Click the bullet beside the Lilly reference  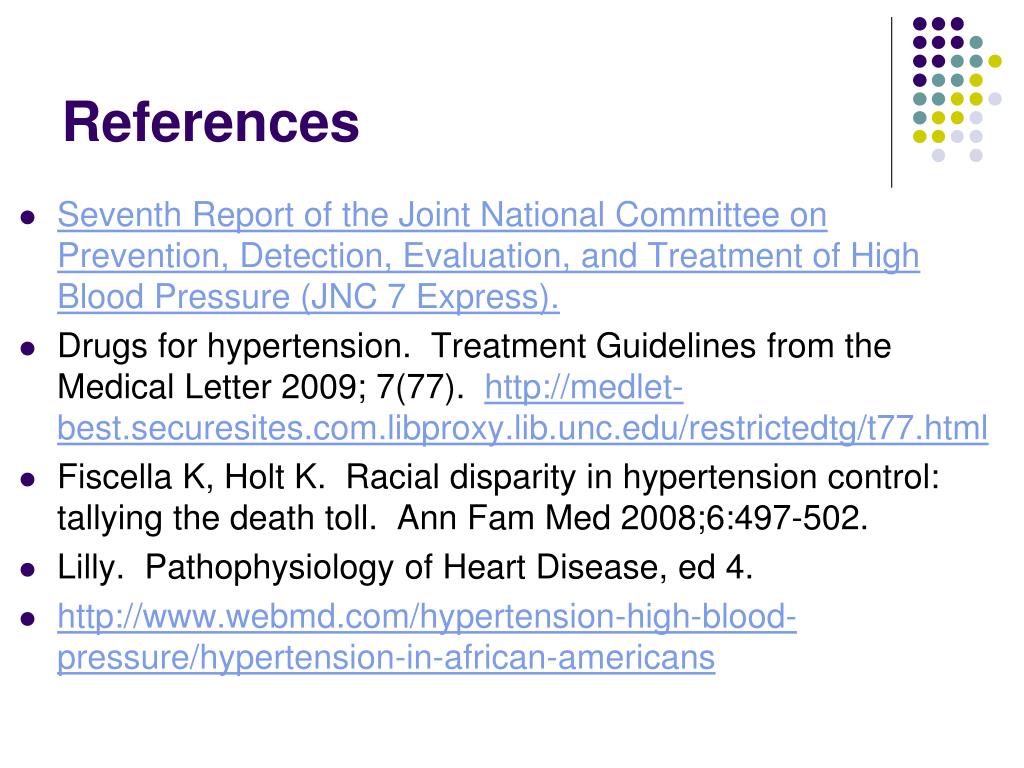[x=29, y=569]
